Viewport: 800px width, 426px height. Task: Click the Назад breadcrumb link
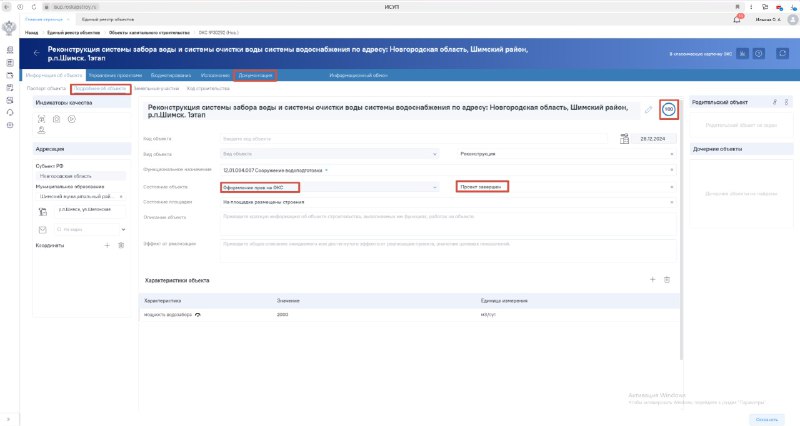[32, 33]
